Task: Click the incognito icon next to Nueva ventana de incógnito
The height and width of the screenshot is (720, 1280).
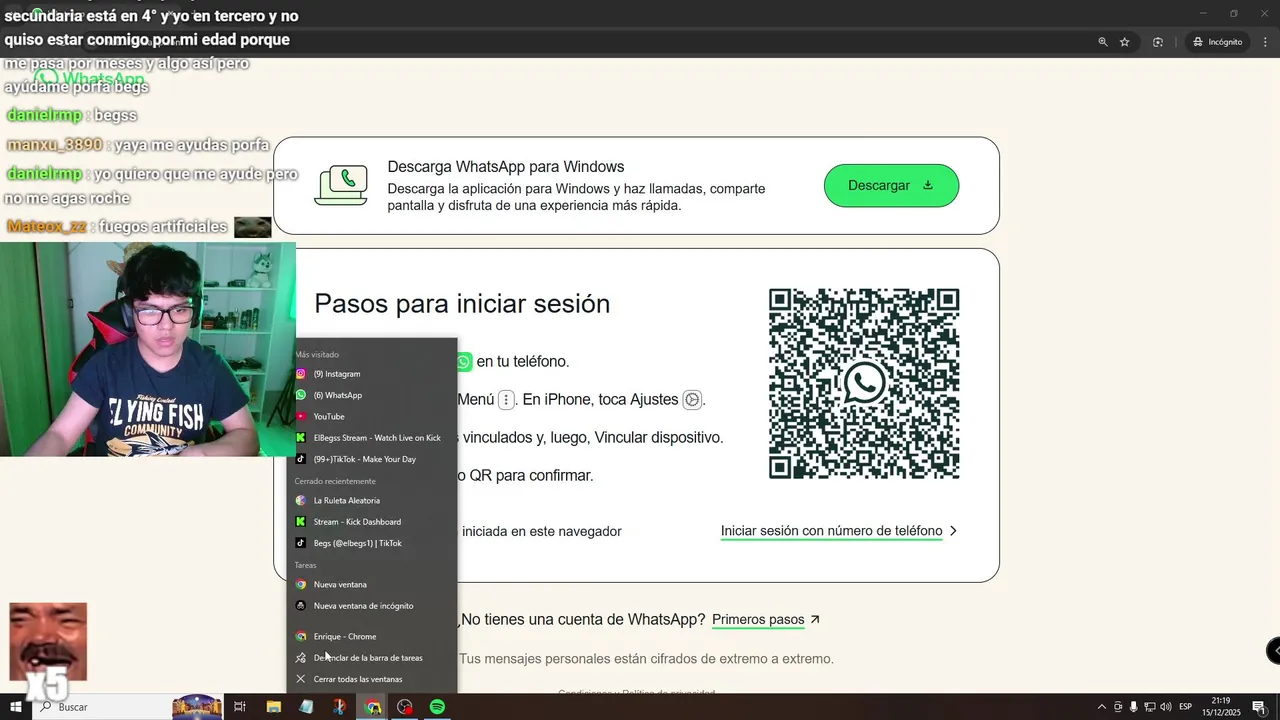Action: (x=300, y=606)
